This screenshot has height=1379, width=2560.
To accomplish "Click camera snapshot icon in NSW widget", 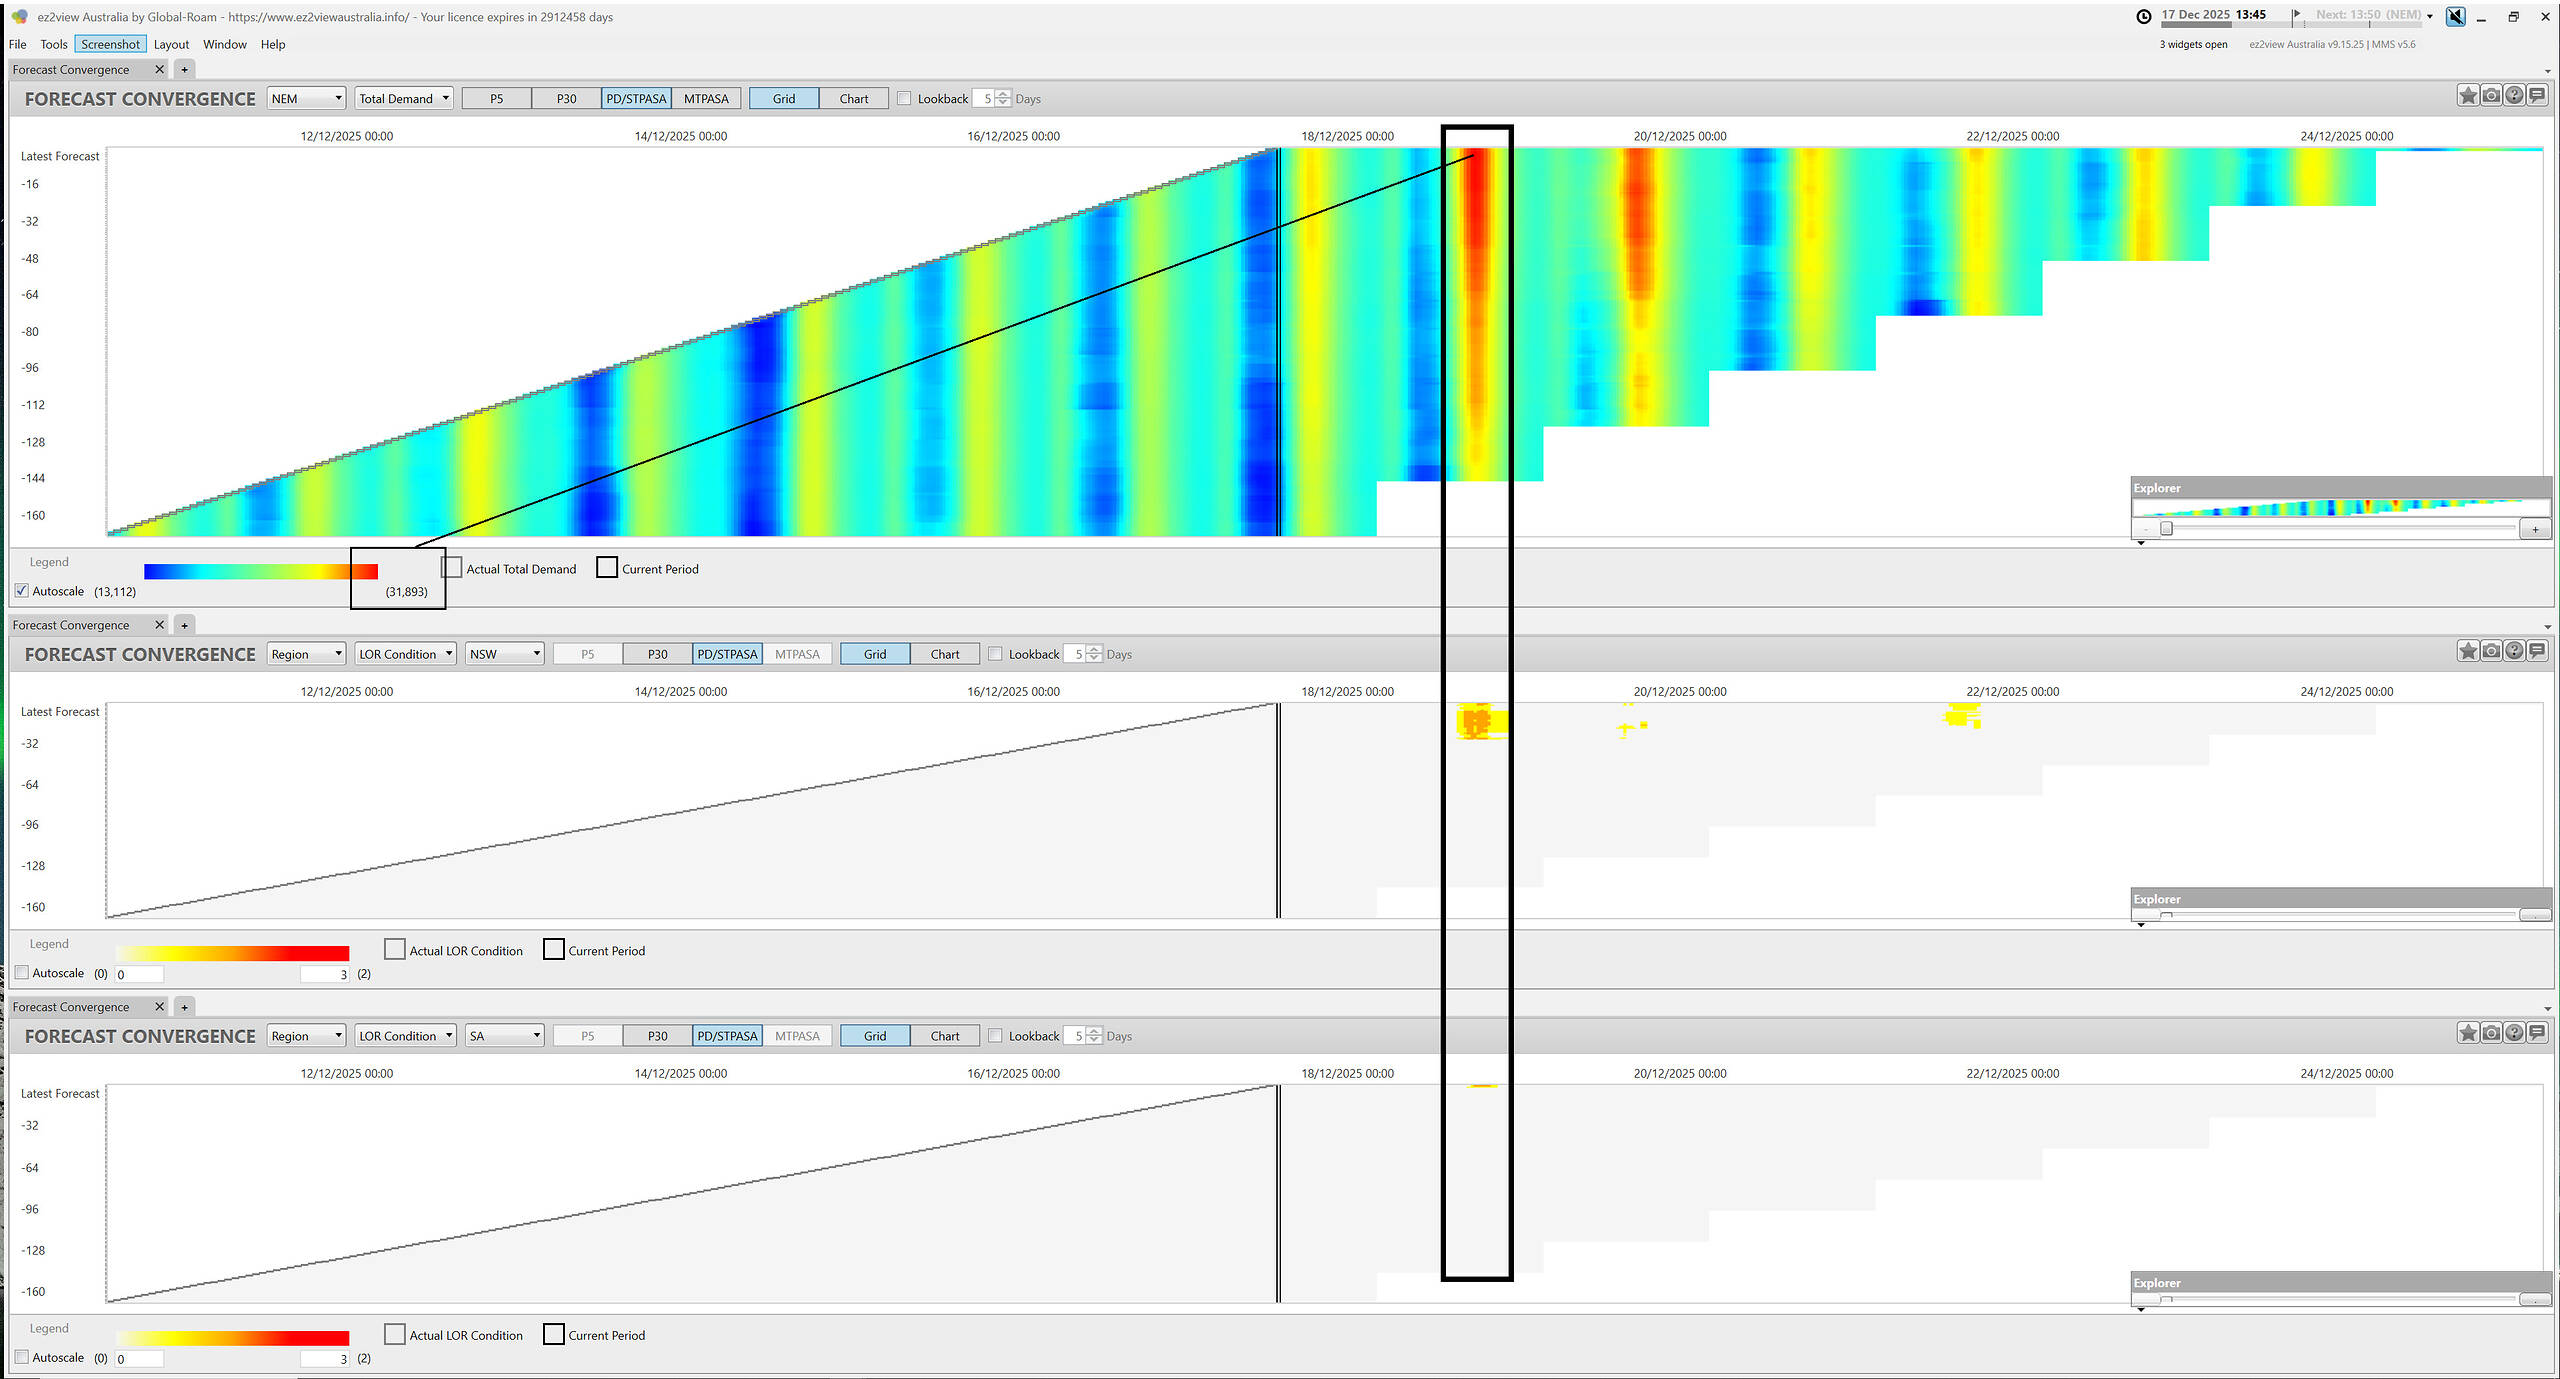I will 2491,651.
